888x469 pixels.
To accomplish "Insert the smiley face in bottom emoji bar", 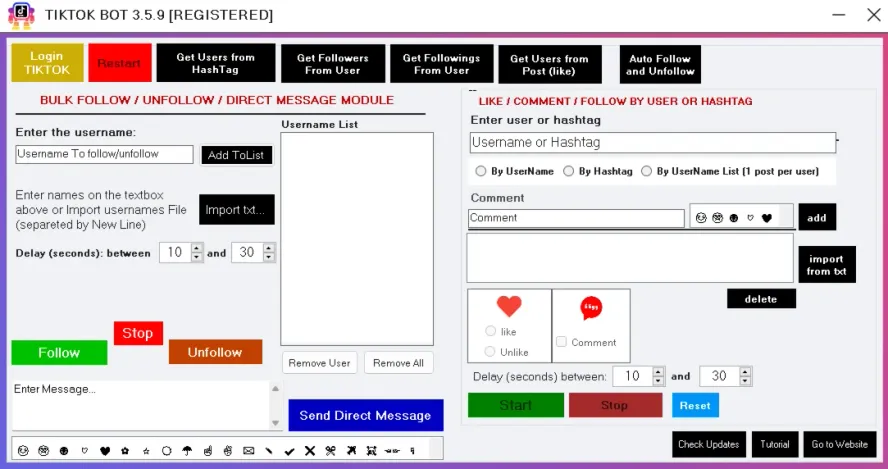I will coord(23,451).
